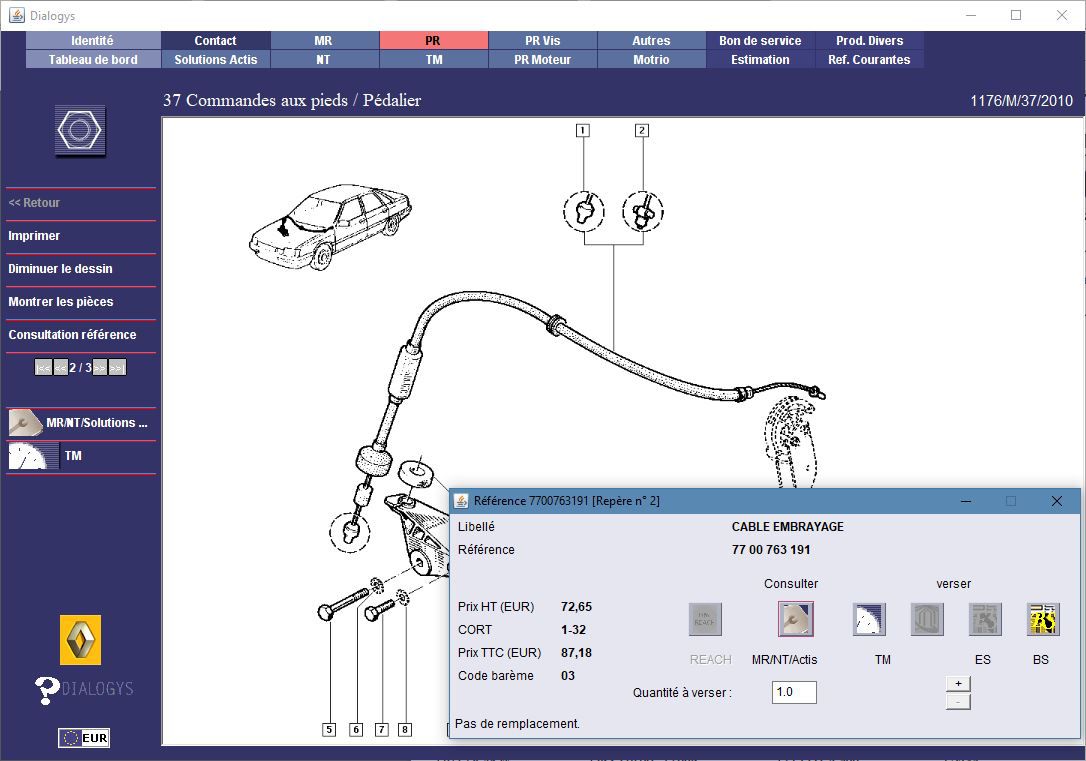
Task: Click the EUR currency flag indicator
Action: [x=84, y=737]
